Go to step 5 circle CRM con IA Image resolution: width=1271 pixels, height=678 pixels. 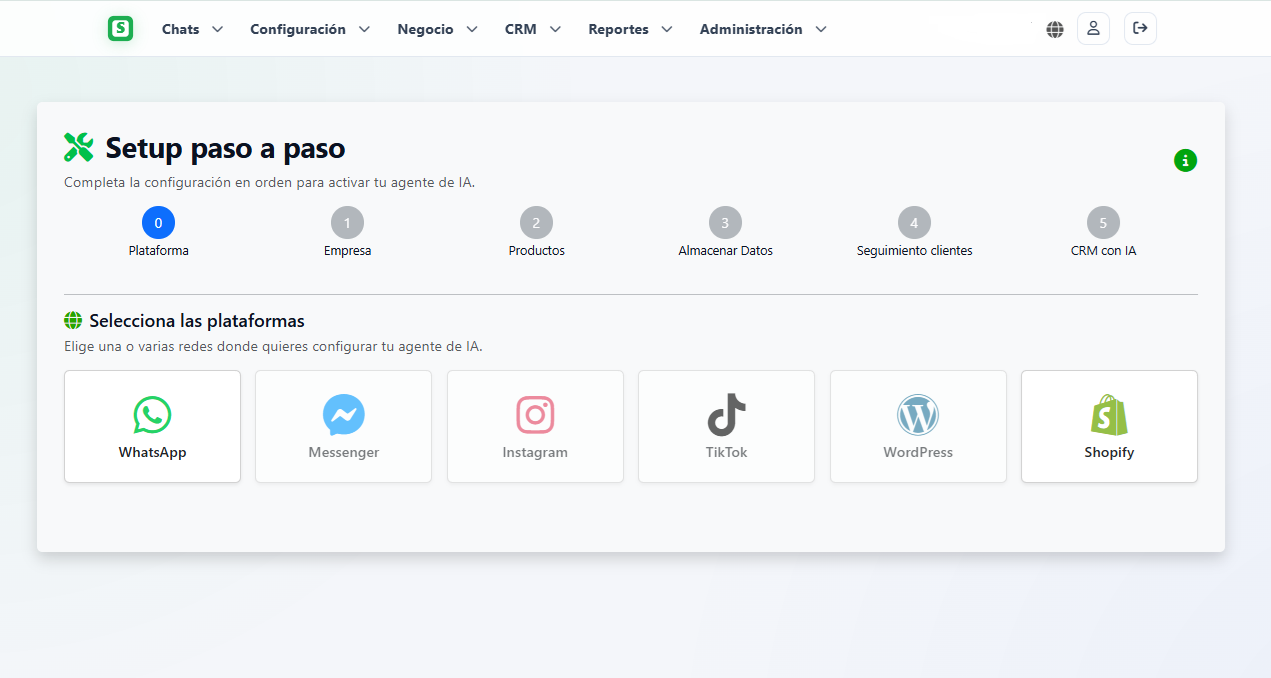point(1103,223)
